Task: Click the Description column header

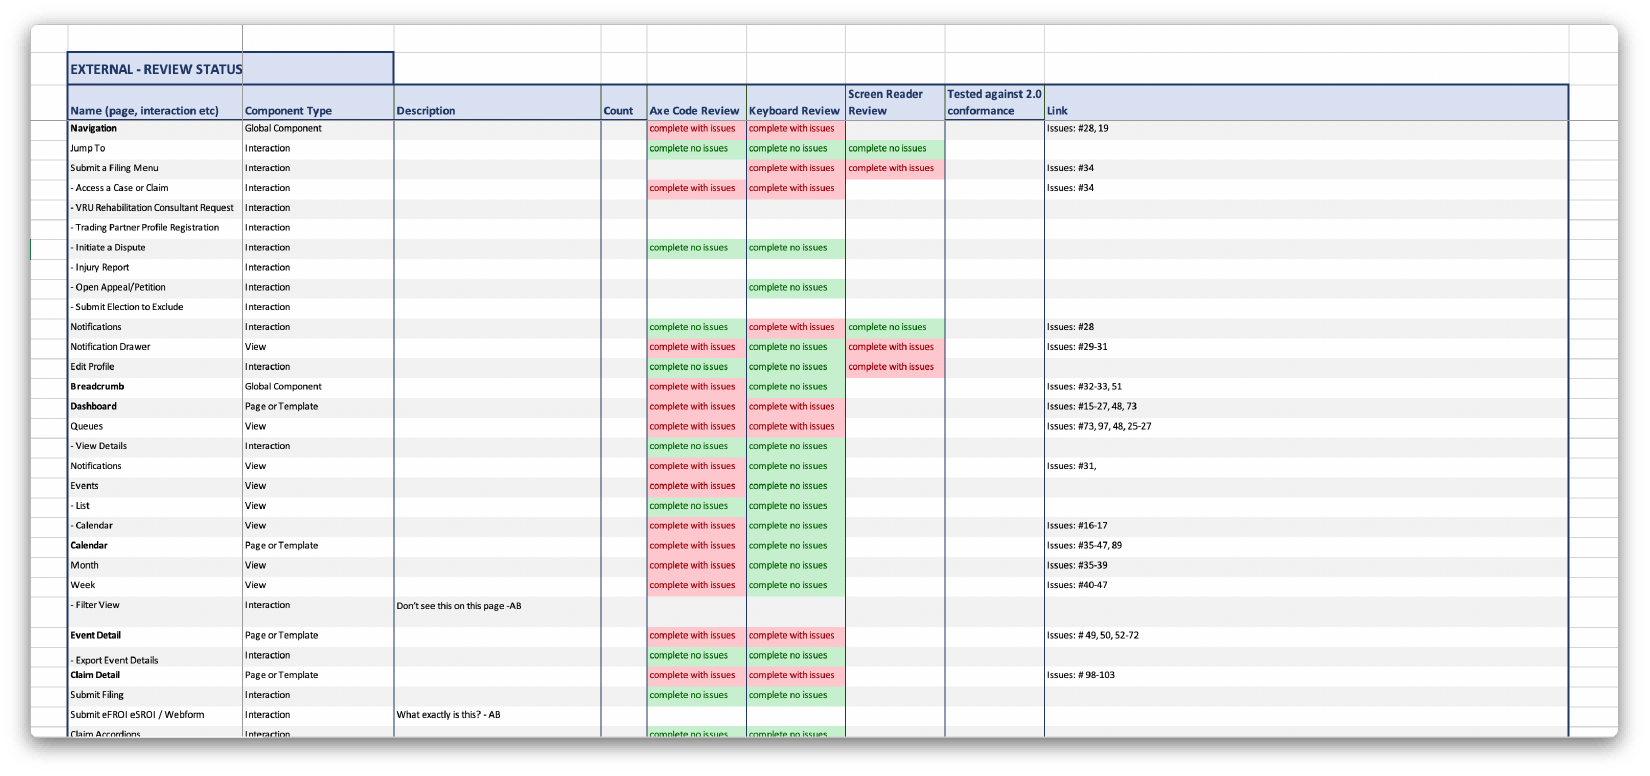Action: [497, 103]
